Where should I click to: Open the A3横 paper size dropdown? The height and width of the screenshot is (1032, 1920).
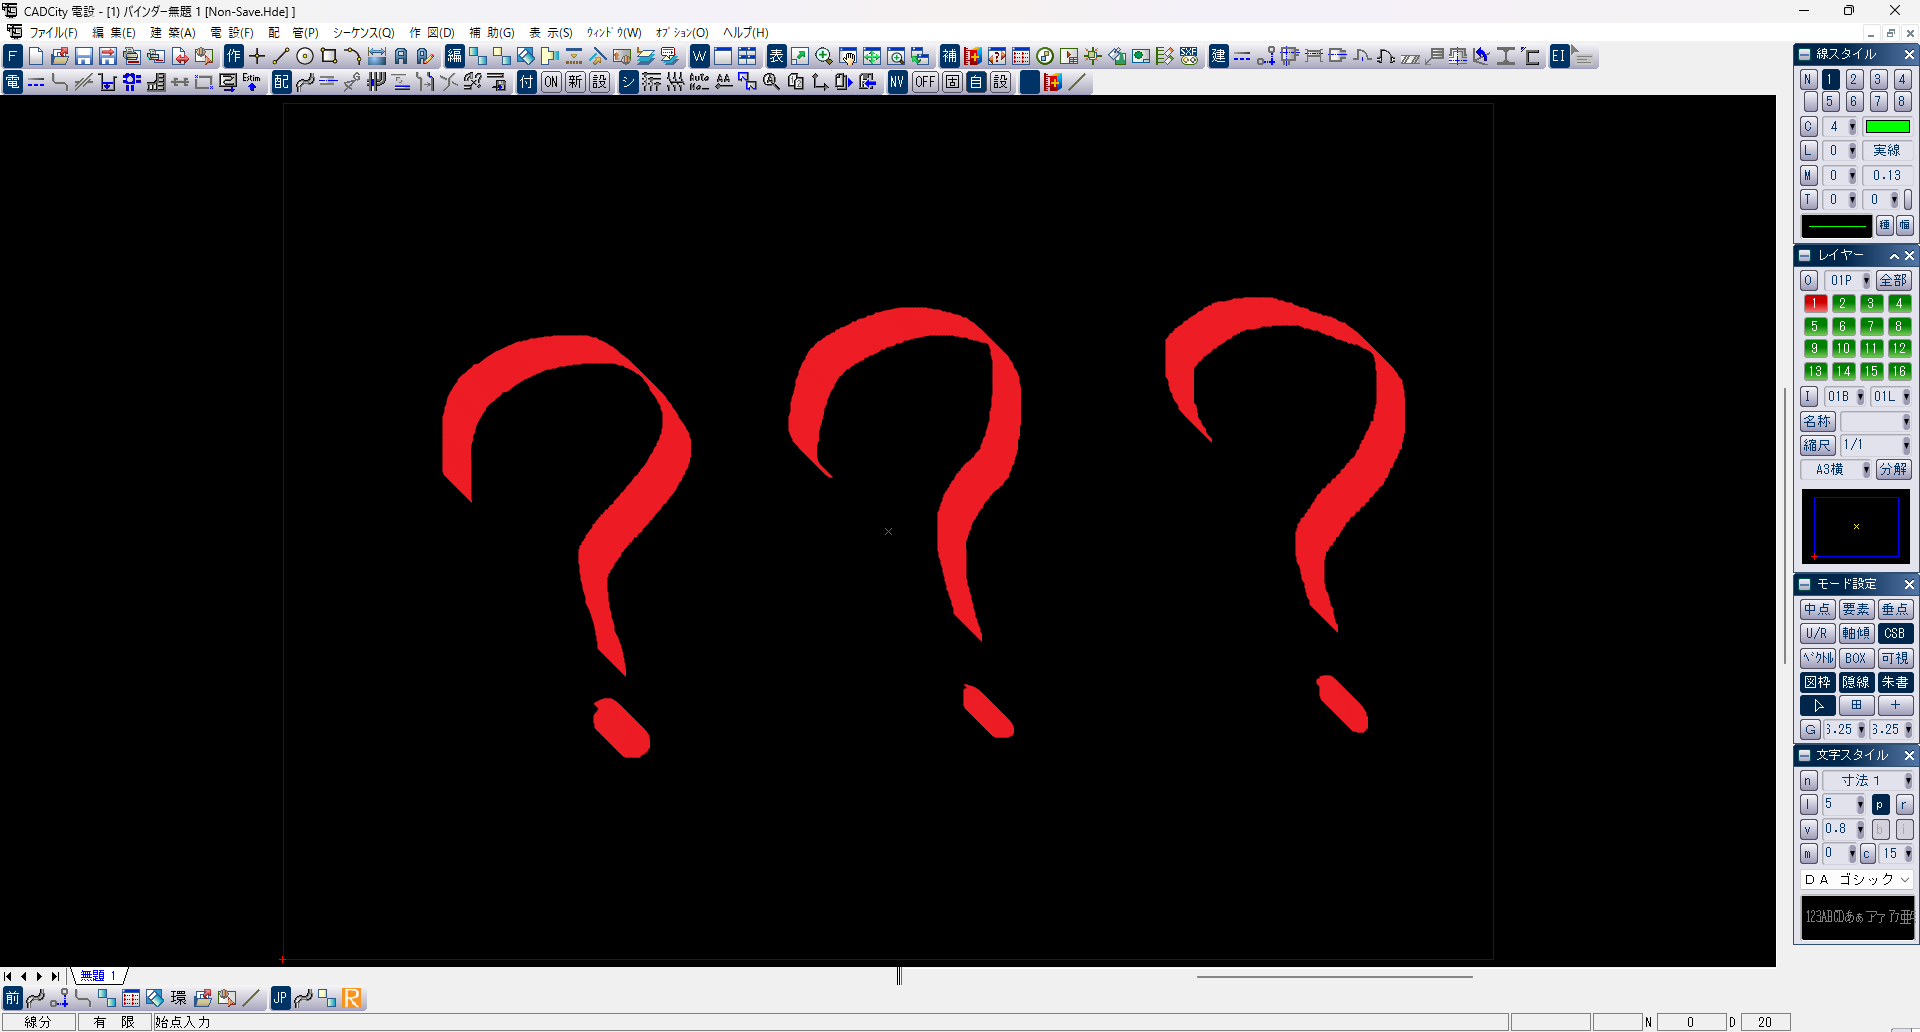[x=1866, y=470]
